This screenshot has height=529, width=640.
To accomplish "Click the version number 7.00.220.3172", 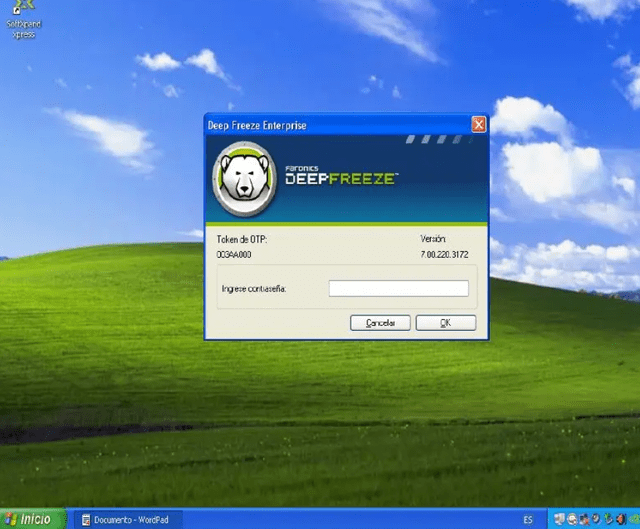I will pos(444,254).
